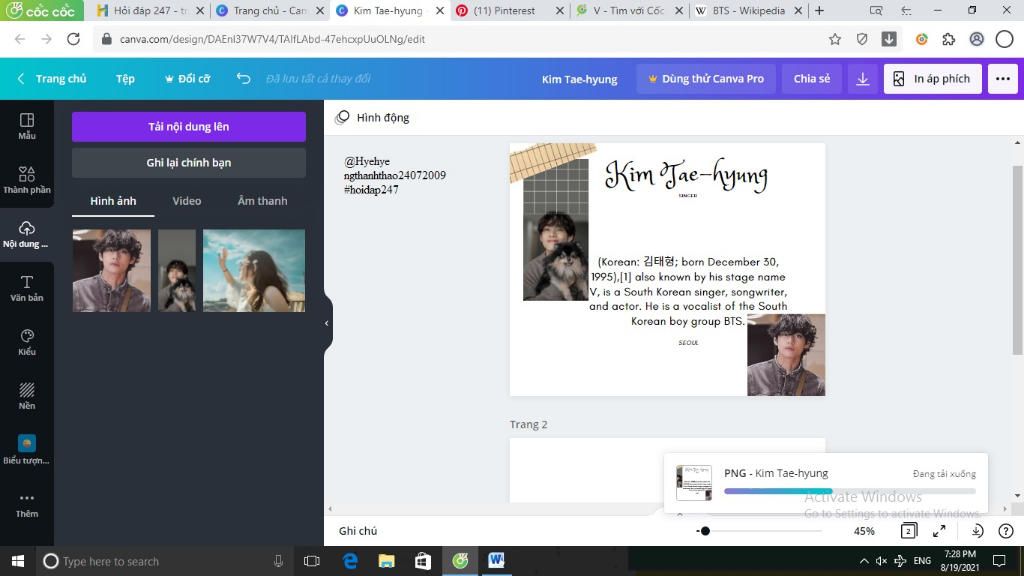The height and width of the screenshot is (576, 1024).
Task: Click the canvas vertical scrollbar
Action: tap(1017, 261)
